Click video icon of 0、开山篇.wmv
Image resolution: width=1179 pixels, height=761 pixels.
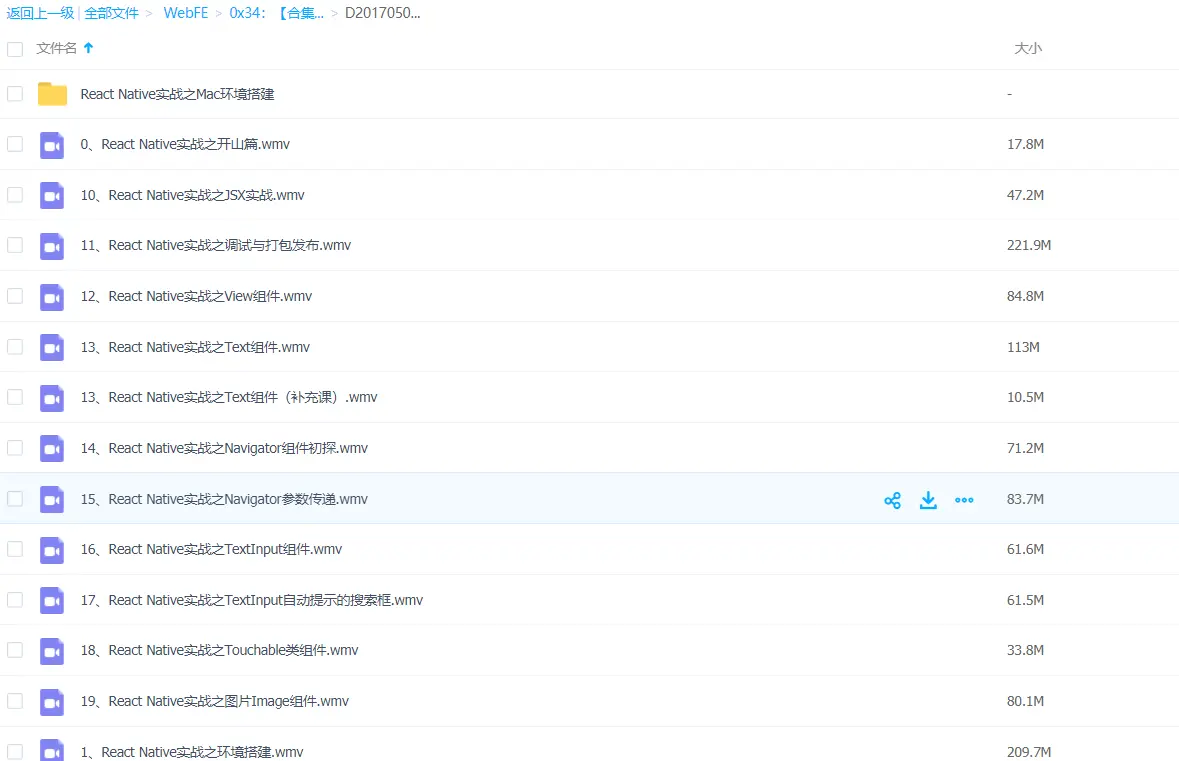pyautogui.click(x=52, y=145)
